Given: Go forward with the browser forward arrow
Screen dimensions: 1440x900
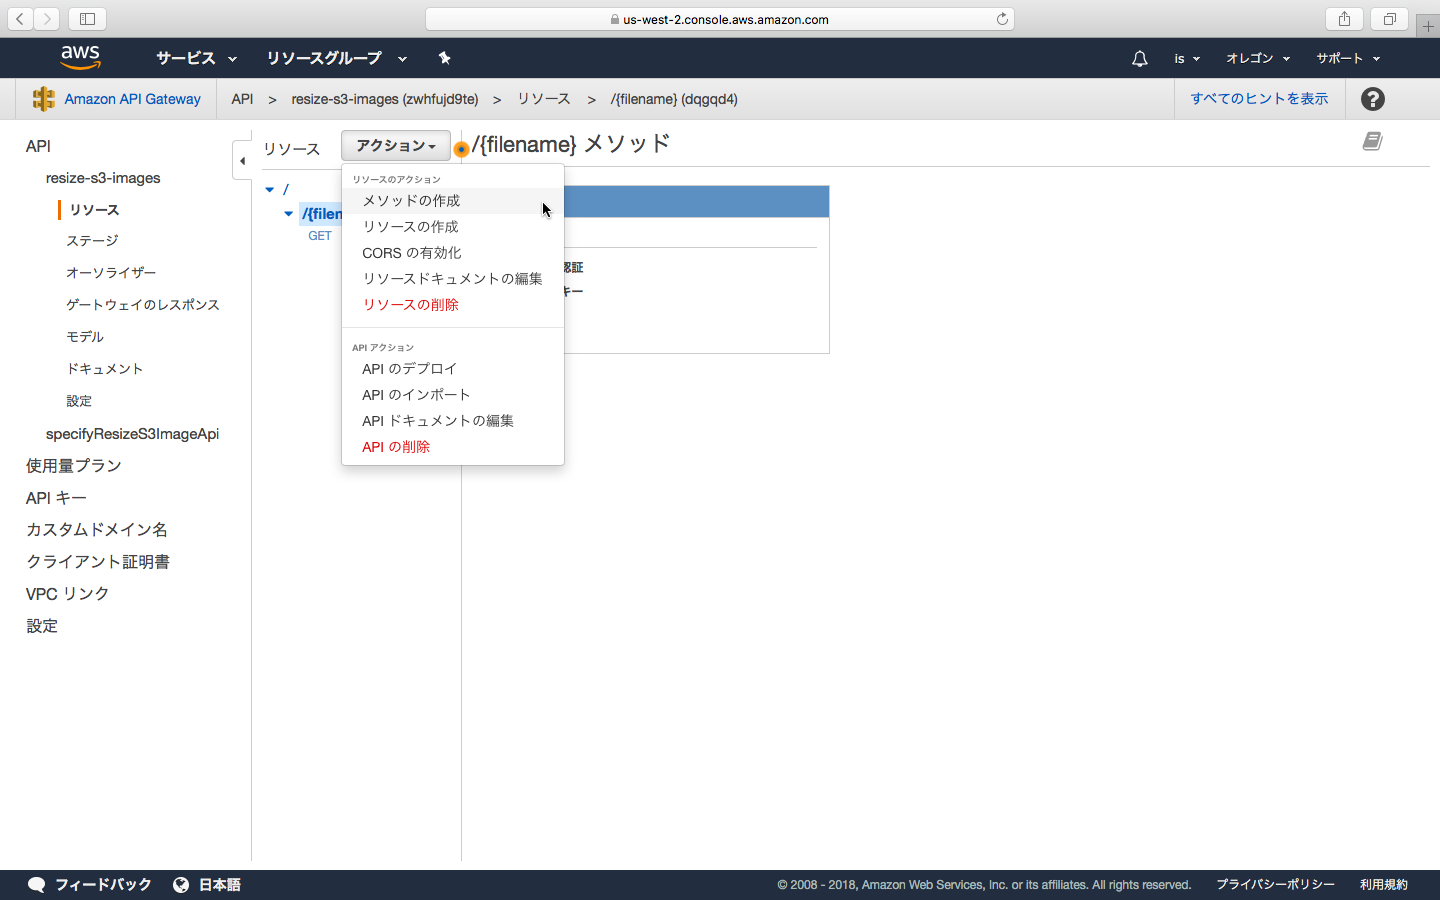Looking at the screenshot, I should coord(47,19).
